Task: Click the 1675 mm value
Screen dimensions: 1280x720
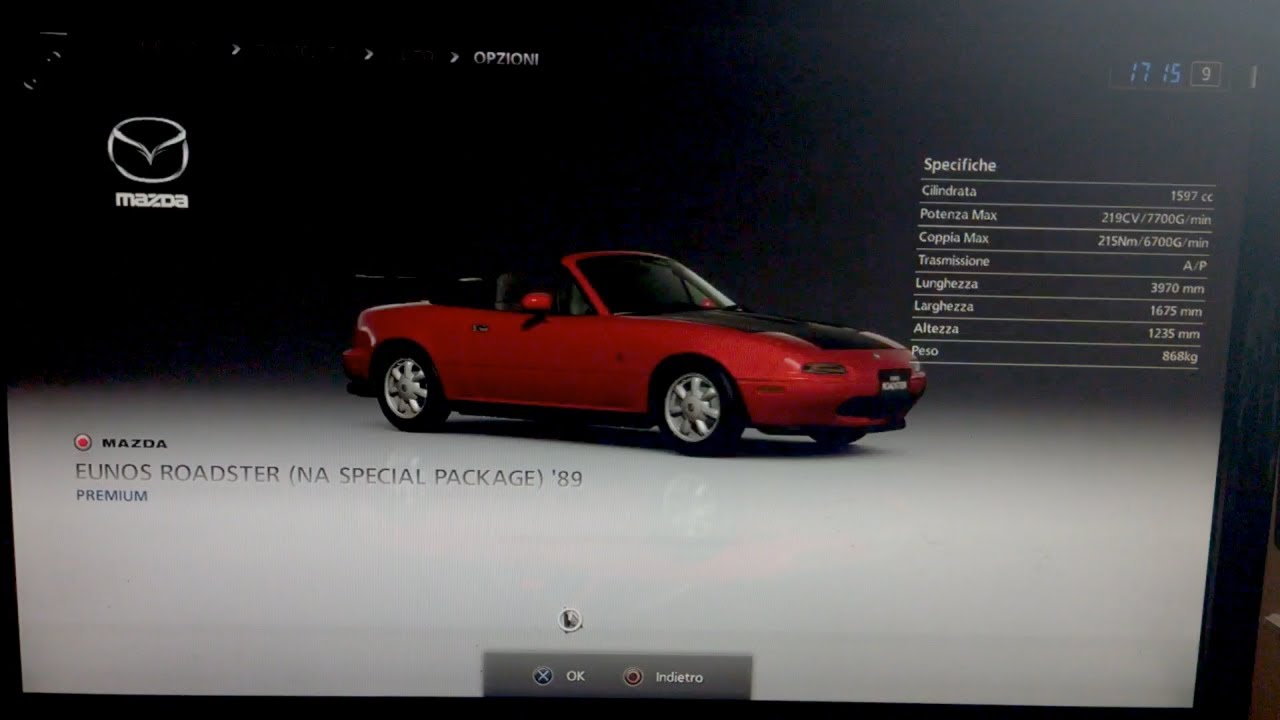Action: pyautogui.click(x=1176, y=312)
